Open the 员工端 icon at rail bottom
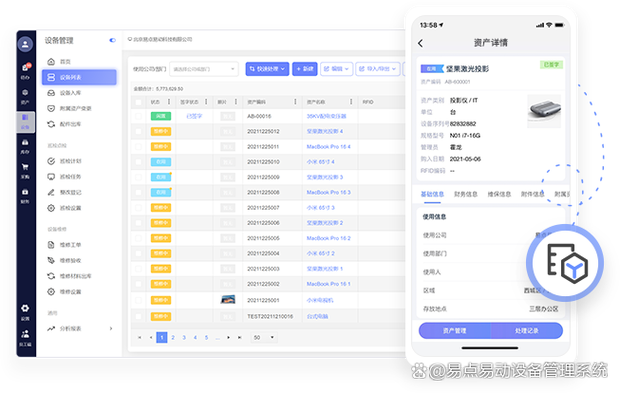The height and width of the screenshot is (393, 620). (x=25, y=338)
